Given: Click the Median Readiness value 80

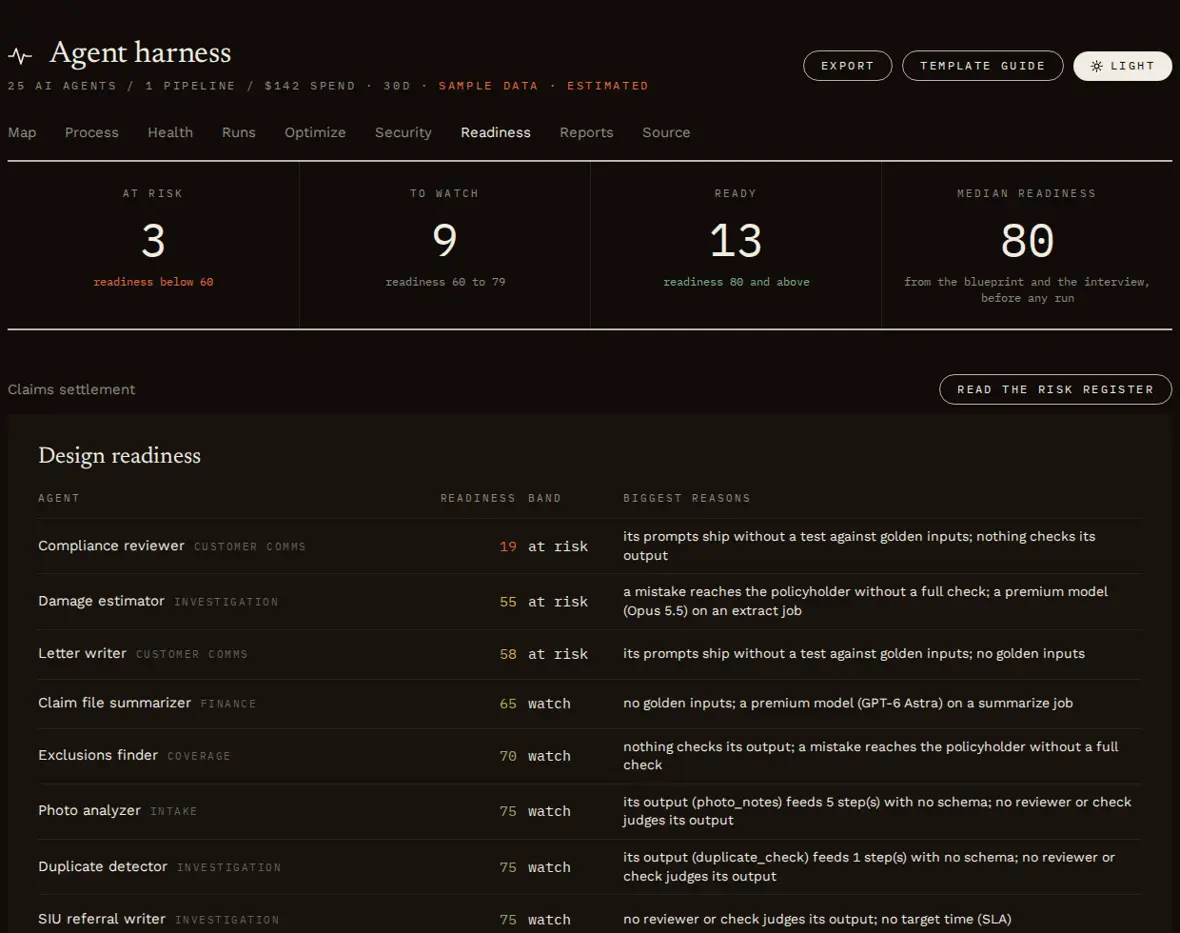Looking at the screenshot, I should (1027, 241).
